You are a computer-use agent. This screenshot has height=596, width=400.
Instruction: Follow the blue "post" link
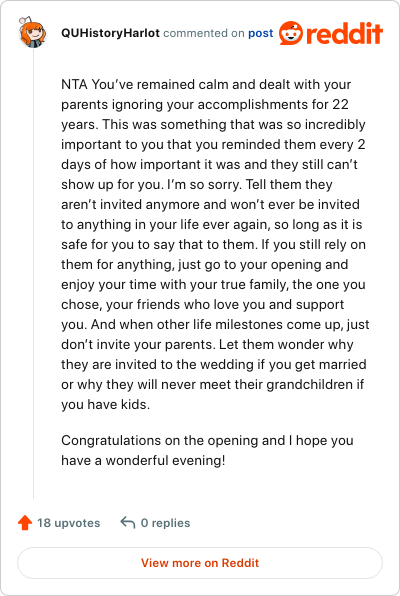[x=260, y=33]
